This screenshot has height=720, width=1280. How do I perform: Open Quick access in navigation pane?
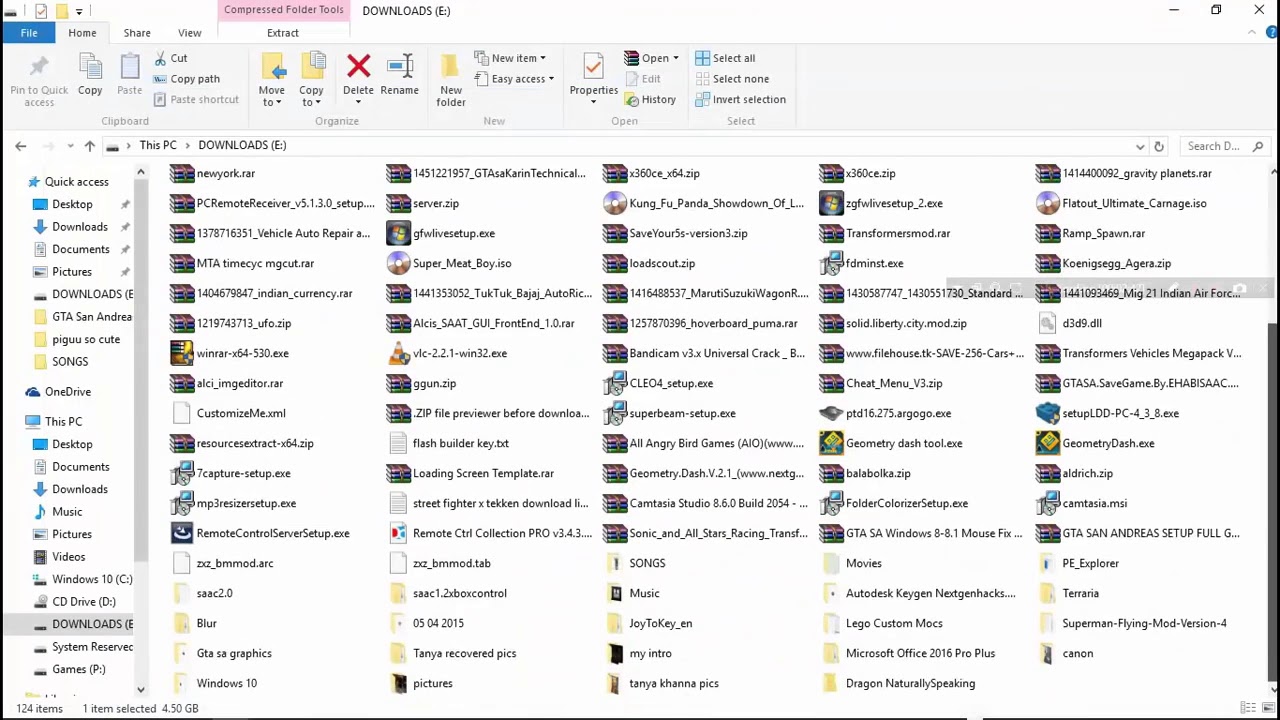[76, 182]
